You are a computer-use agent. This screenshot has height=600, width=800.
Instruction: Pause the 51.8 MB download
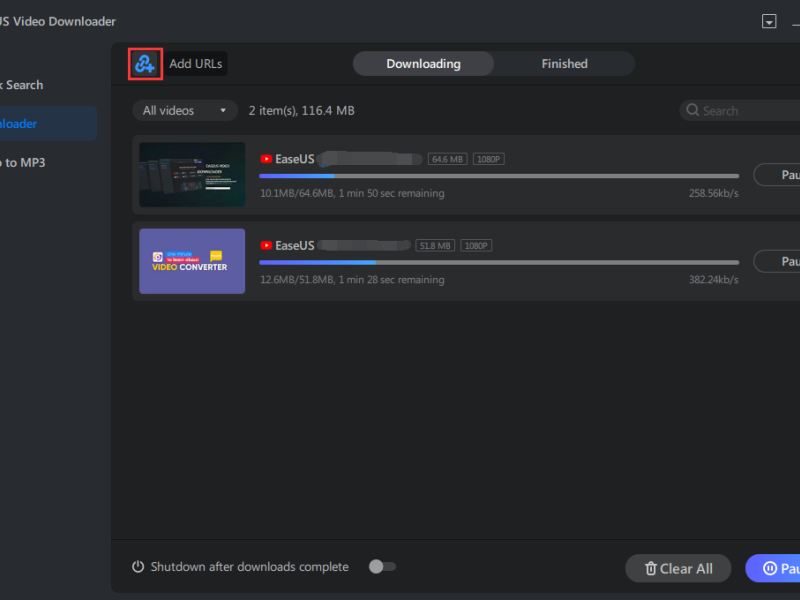click(x=777, y=261)
